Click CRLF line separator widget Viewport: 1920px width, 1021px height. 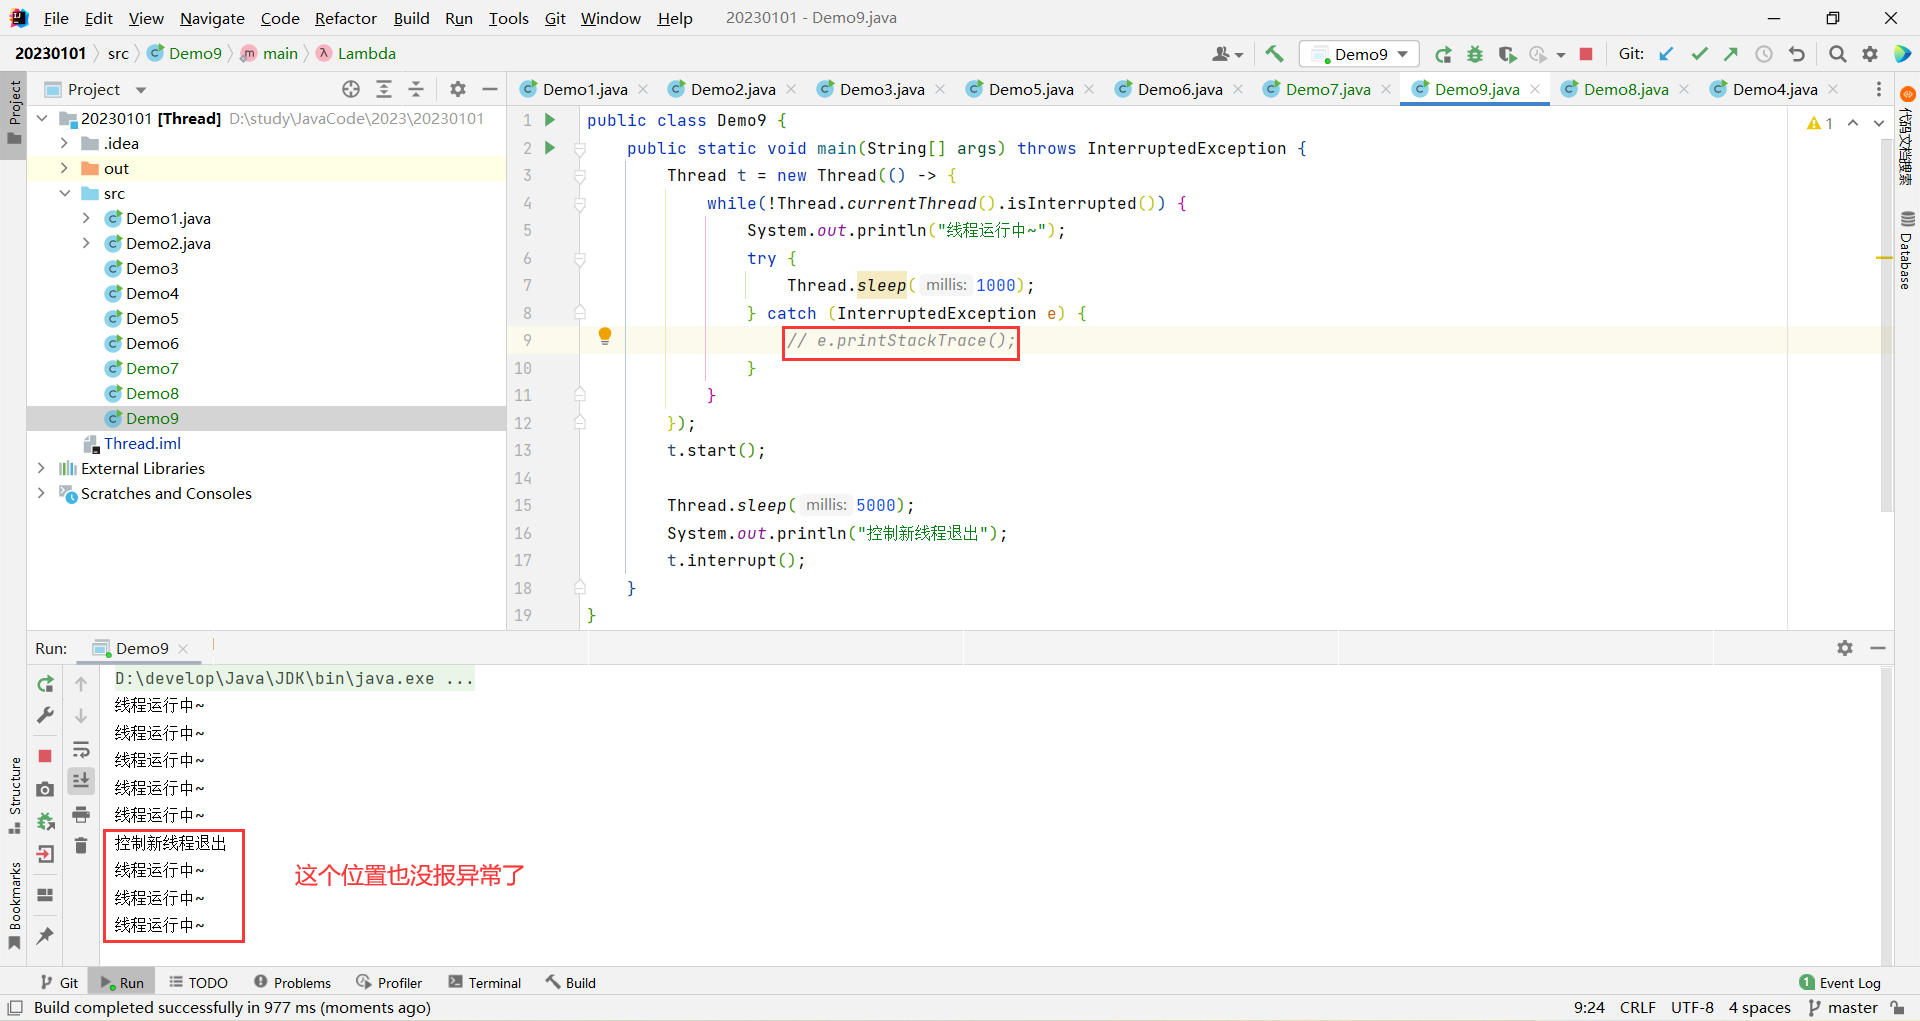point(1638,1008)
